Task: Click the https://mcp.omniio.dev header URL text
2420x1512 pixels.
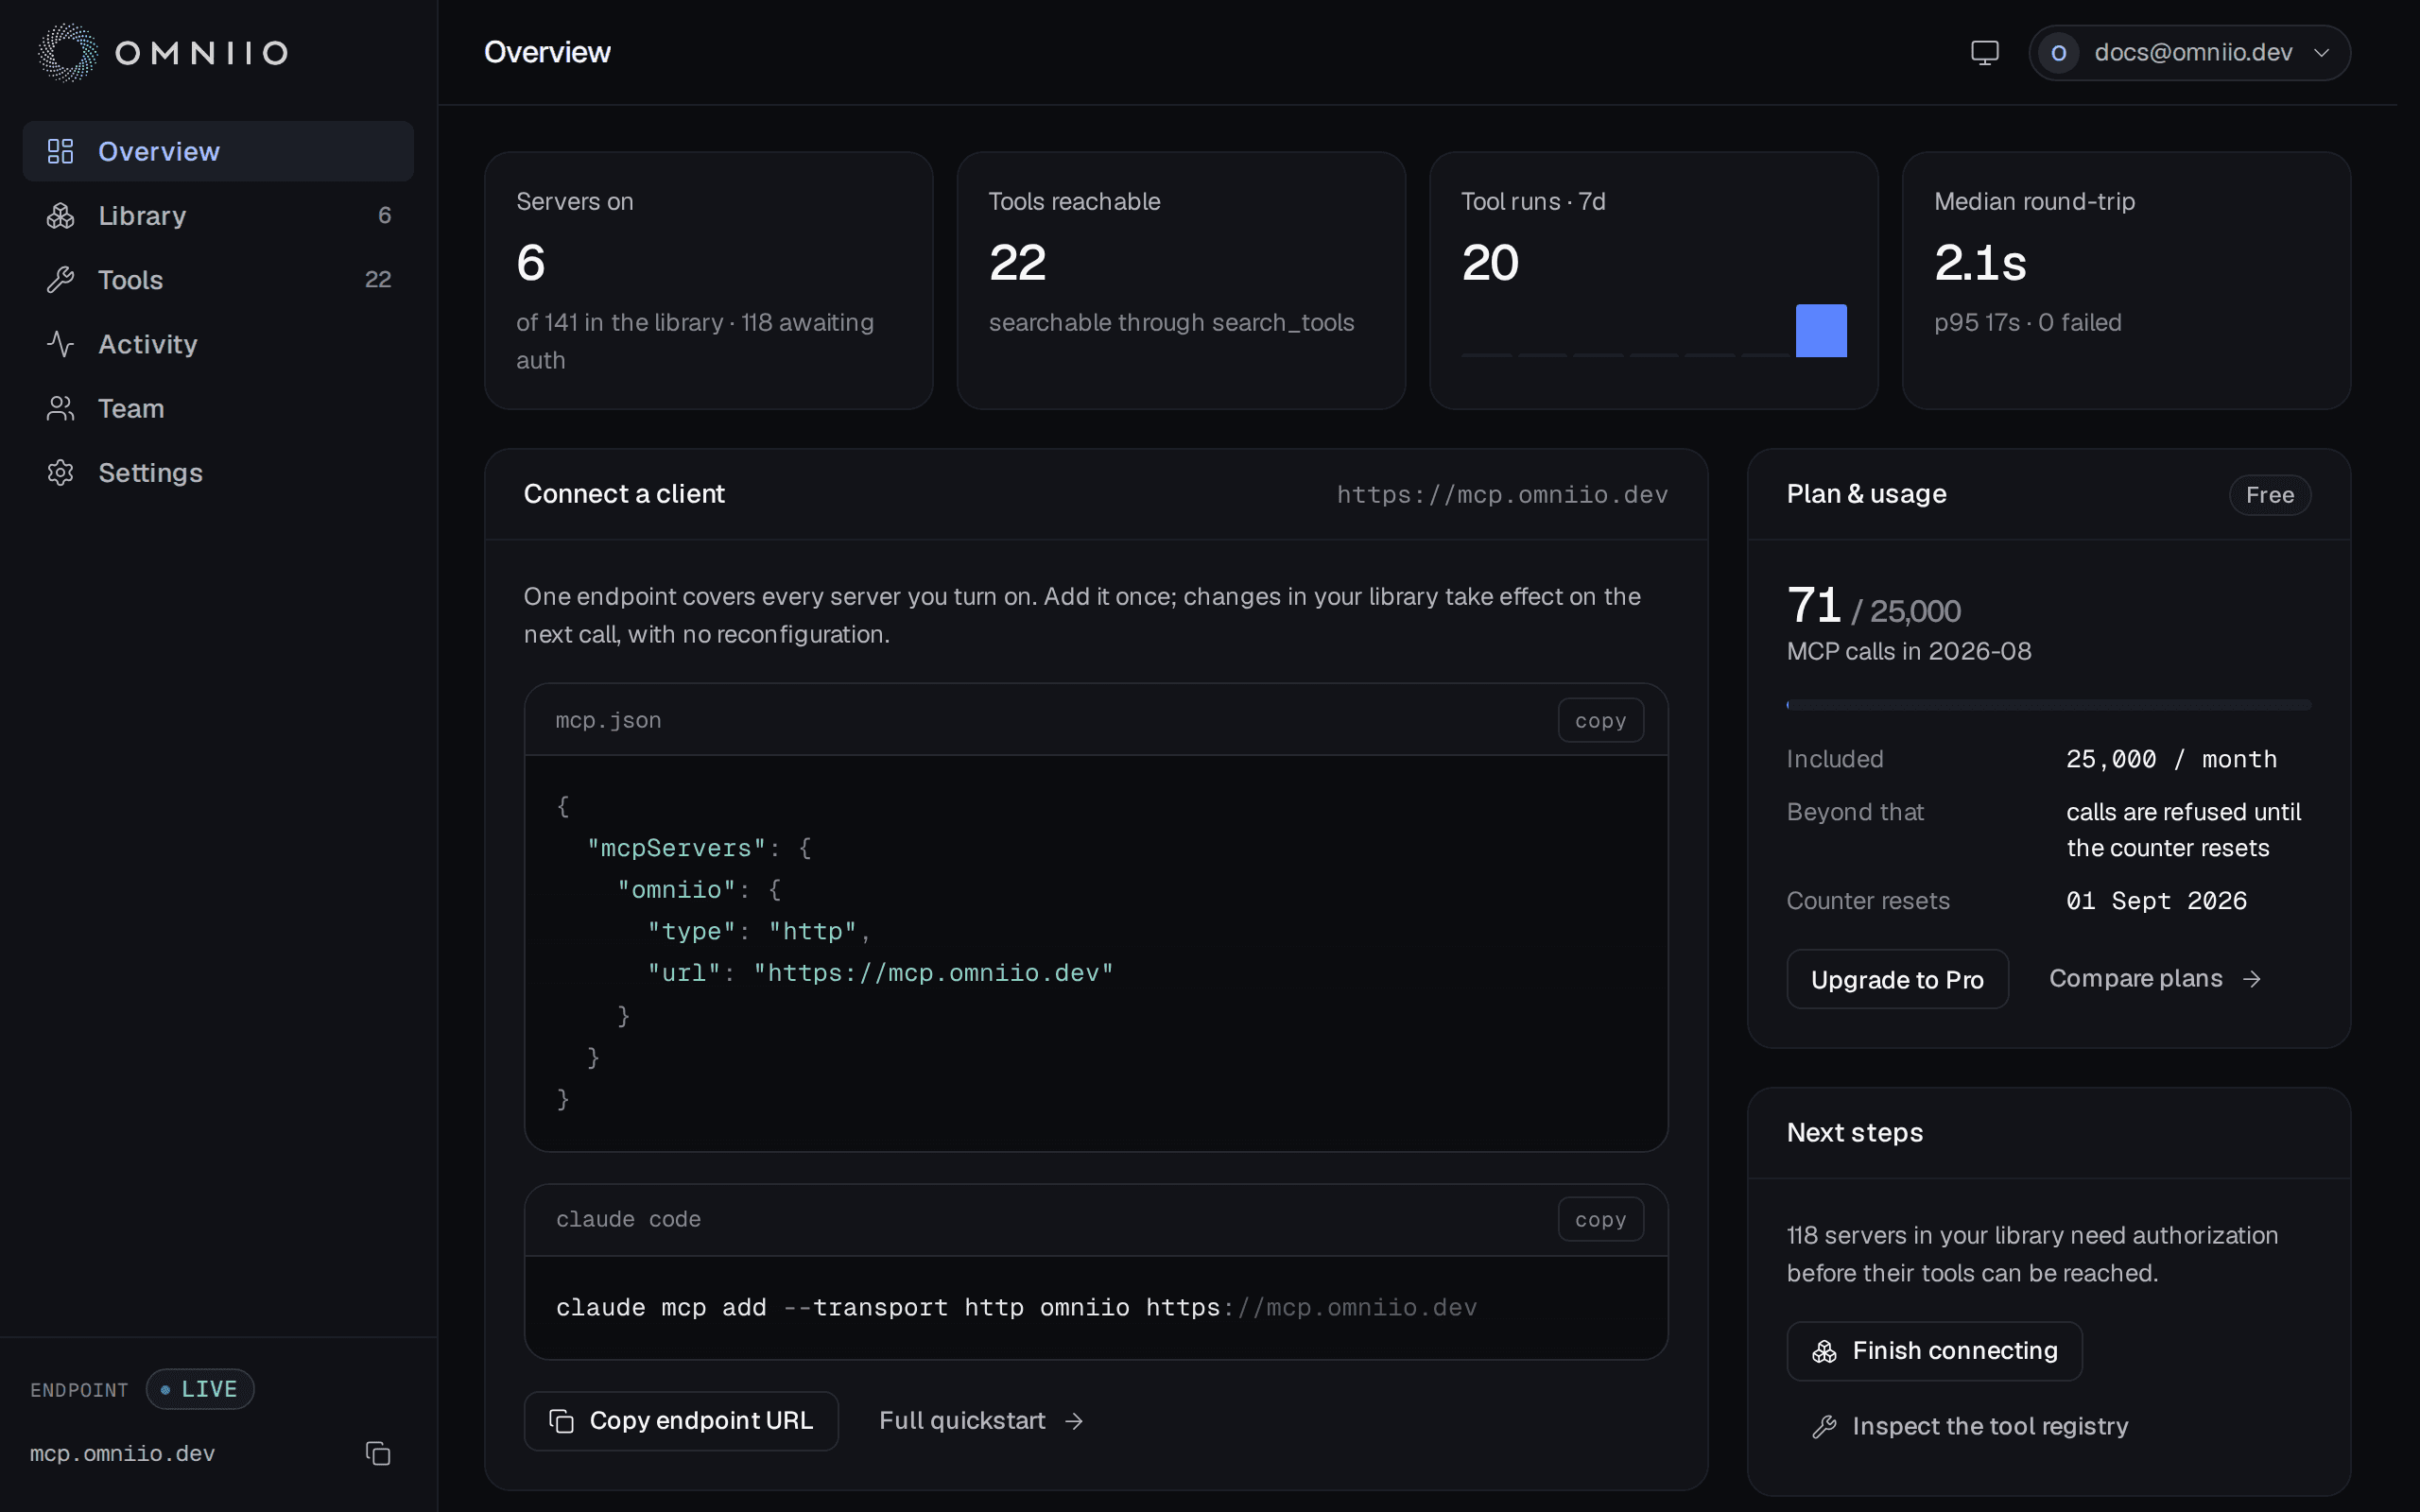Action: point(1502,495)
